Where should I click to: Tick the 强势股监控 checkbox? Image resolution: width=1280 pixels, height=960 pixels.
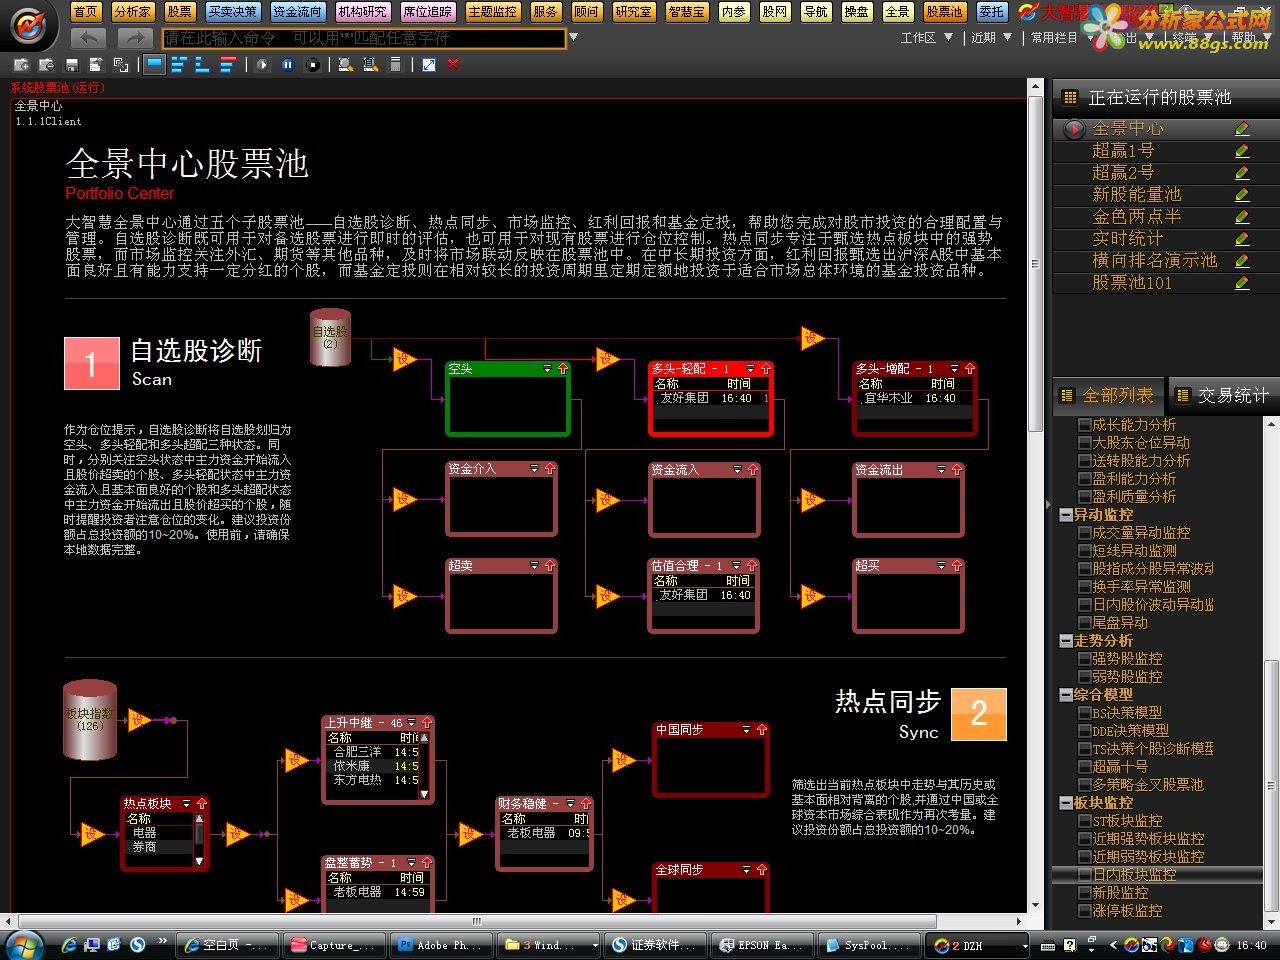(x=1084, y=659)
